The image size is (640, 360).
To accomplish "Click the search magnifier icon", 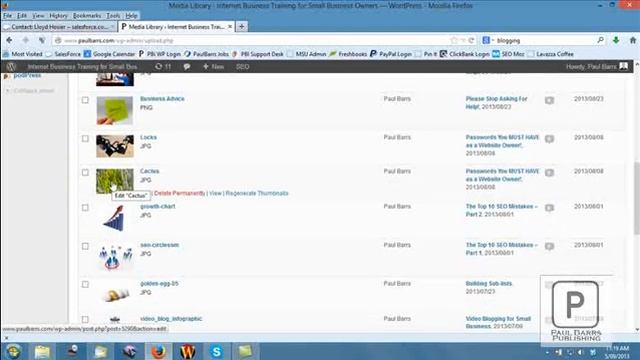I will pyautogui.click(x=600, y=40).
